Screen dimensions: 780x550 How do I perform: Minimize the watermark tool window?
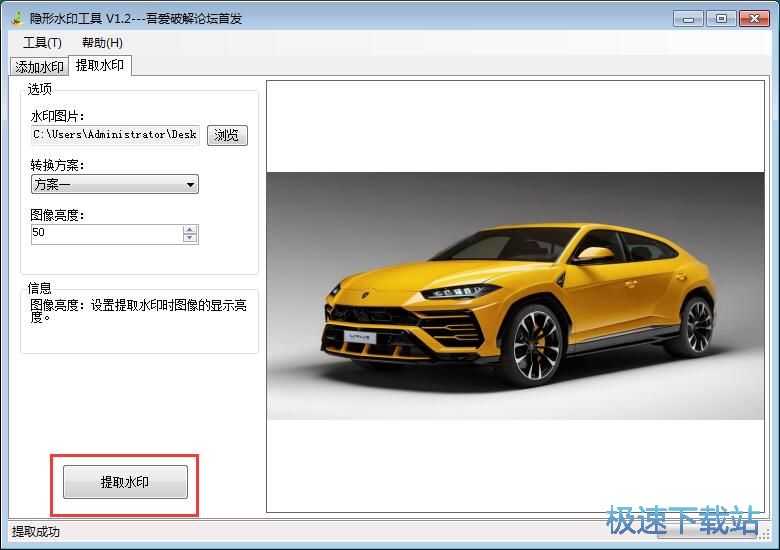[x=688, y=19]
